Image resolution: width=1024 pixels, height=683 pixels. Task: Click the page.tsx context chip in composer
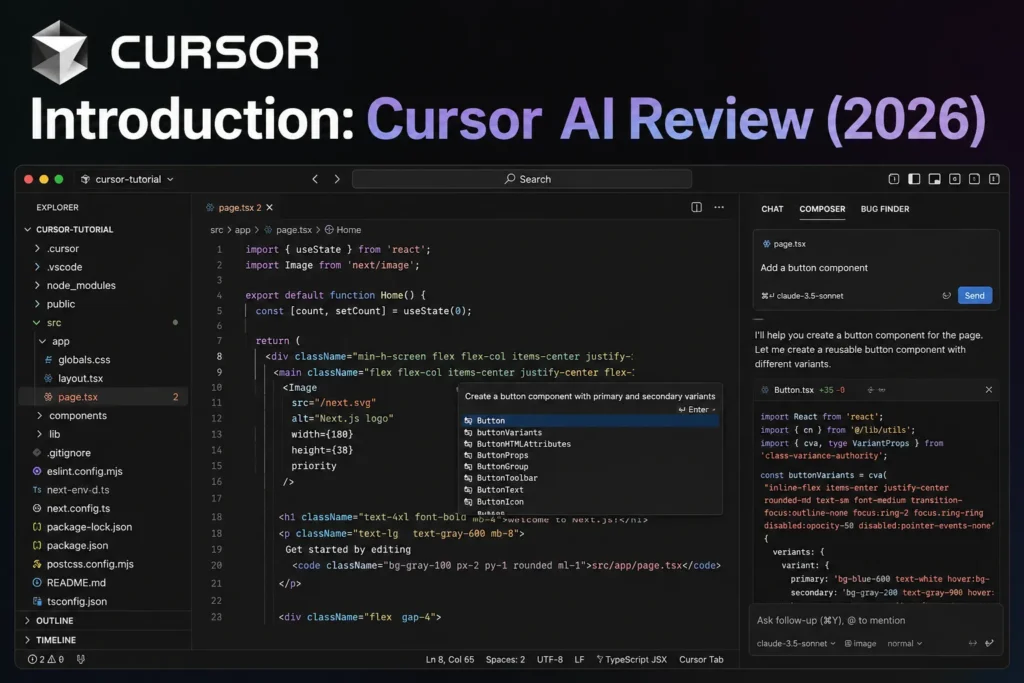click(784, 244)
